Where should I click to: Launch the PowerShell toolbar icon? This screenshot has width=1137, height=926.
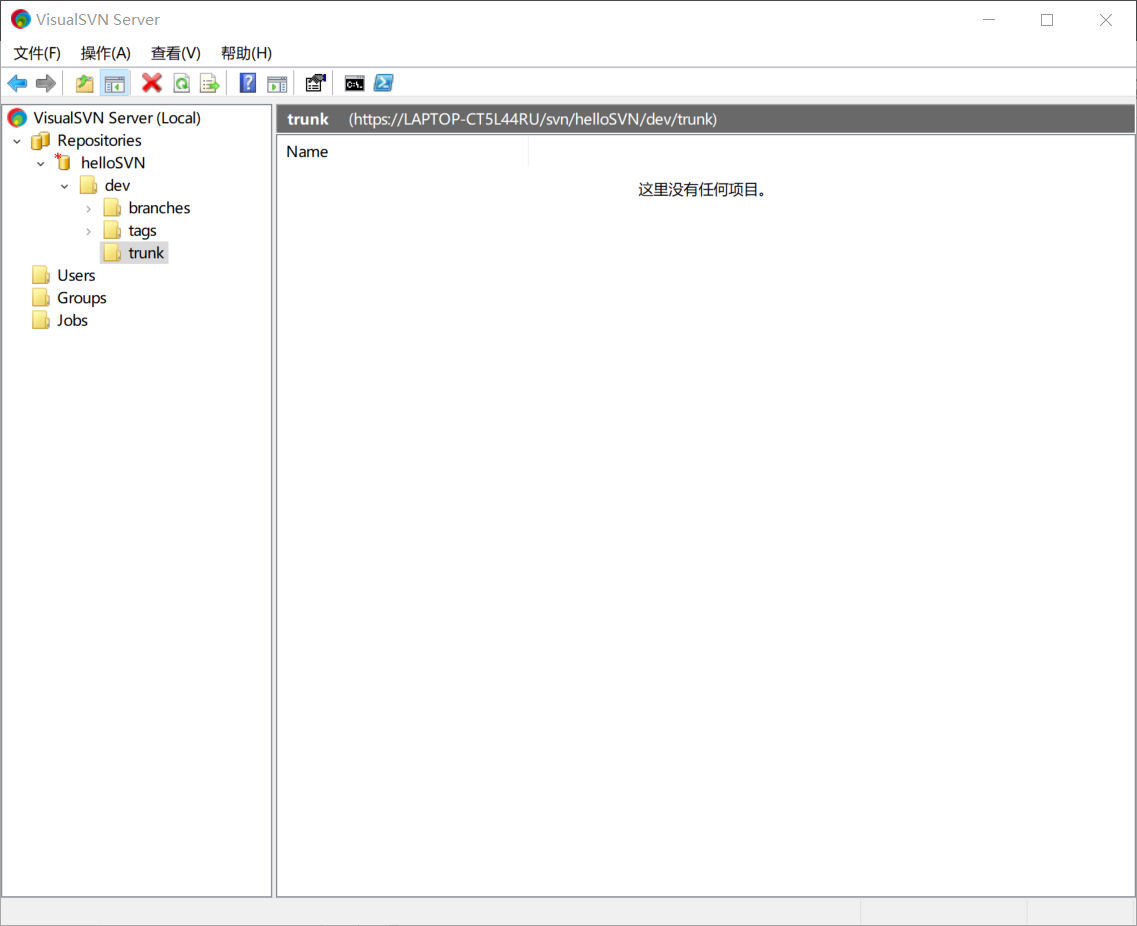click(384, 83)
